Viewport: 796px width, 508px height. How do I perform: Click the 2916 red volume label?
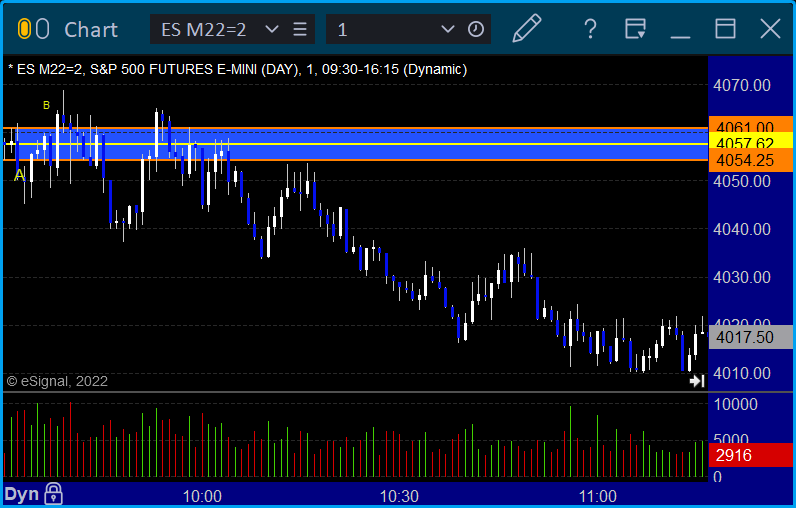pyautogui.click(x=750, y=455)
